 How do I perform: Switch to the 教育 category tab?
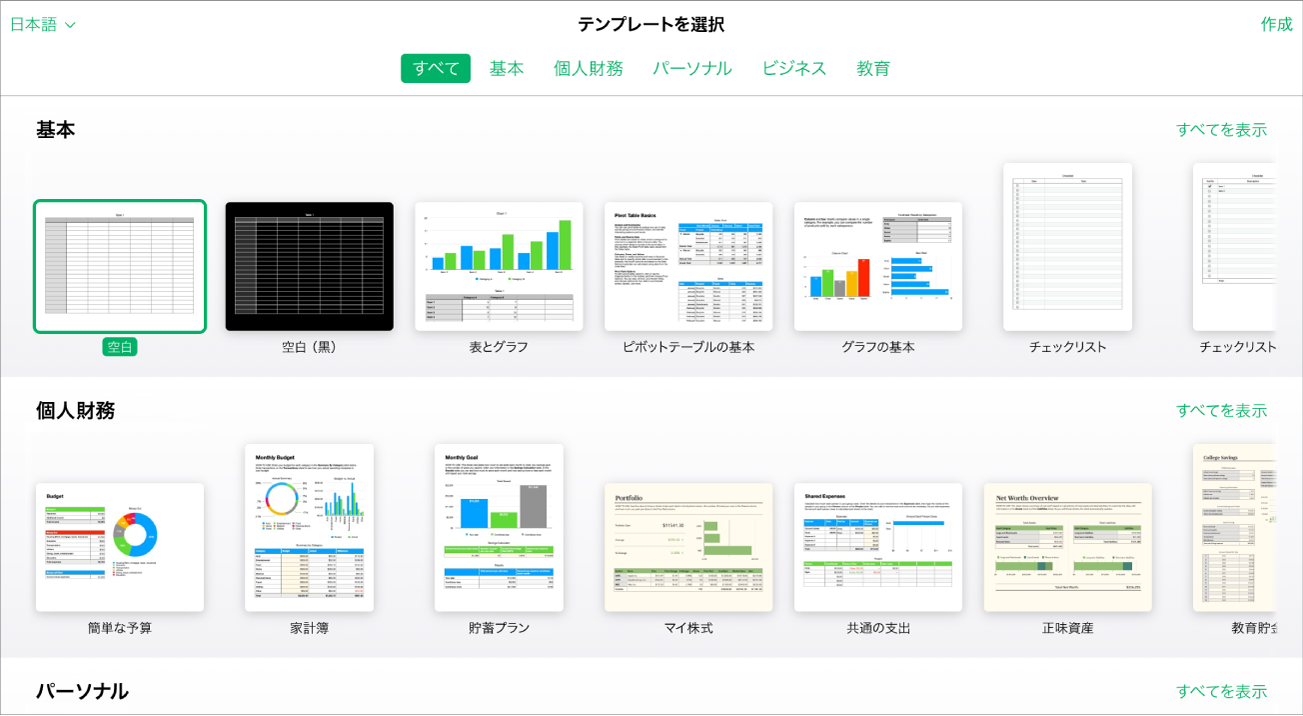coord(874,68)
